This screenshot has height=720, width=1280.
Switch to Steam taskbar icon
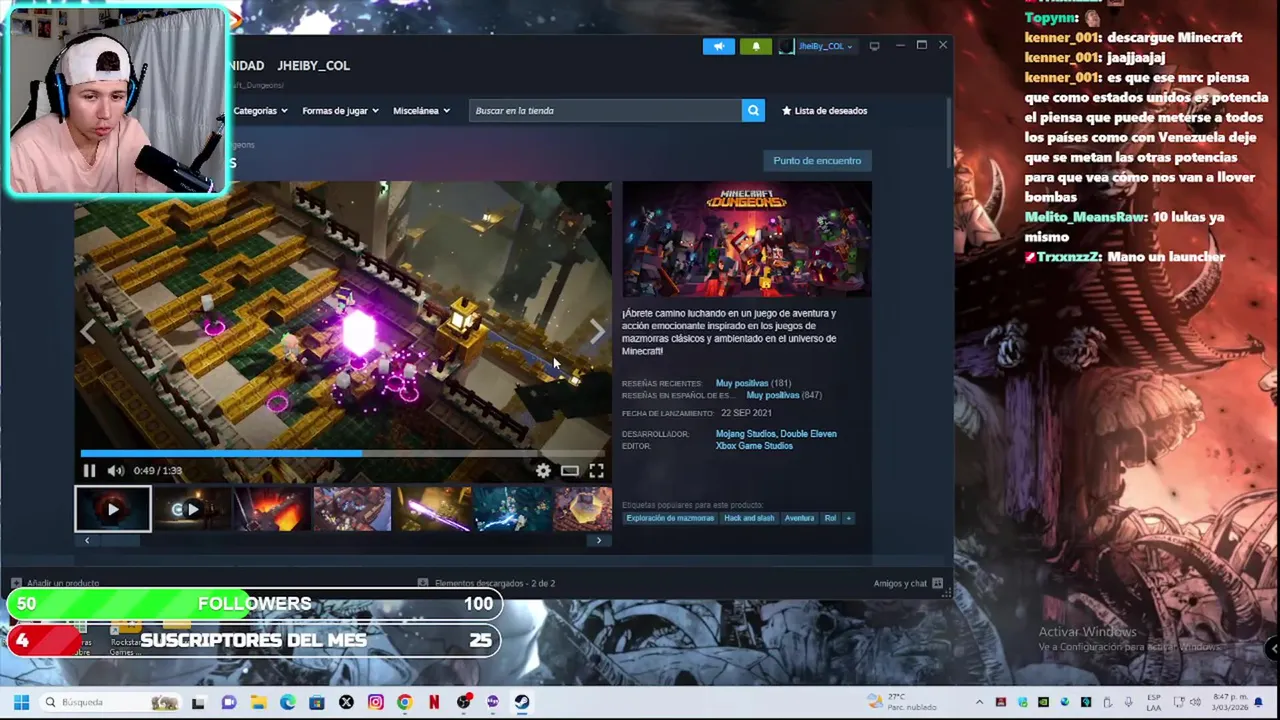coord(521,702)
